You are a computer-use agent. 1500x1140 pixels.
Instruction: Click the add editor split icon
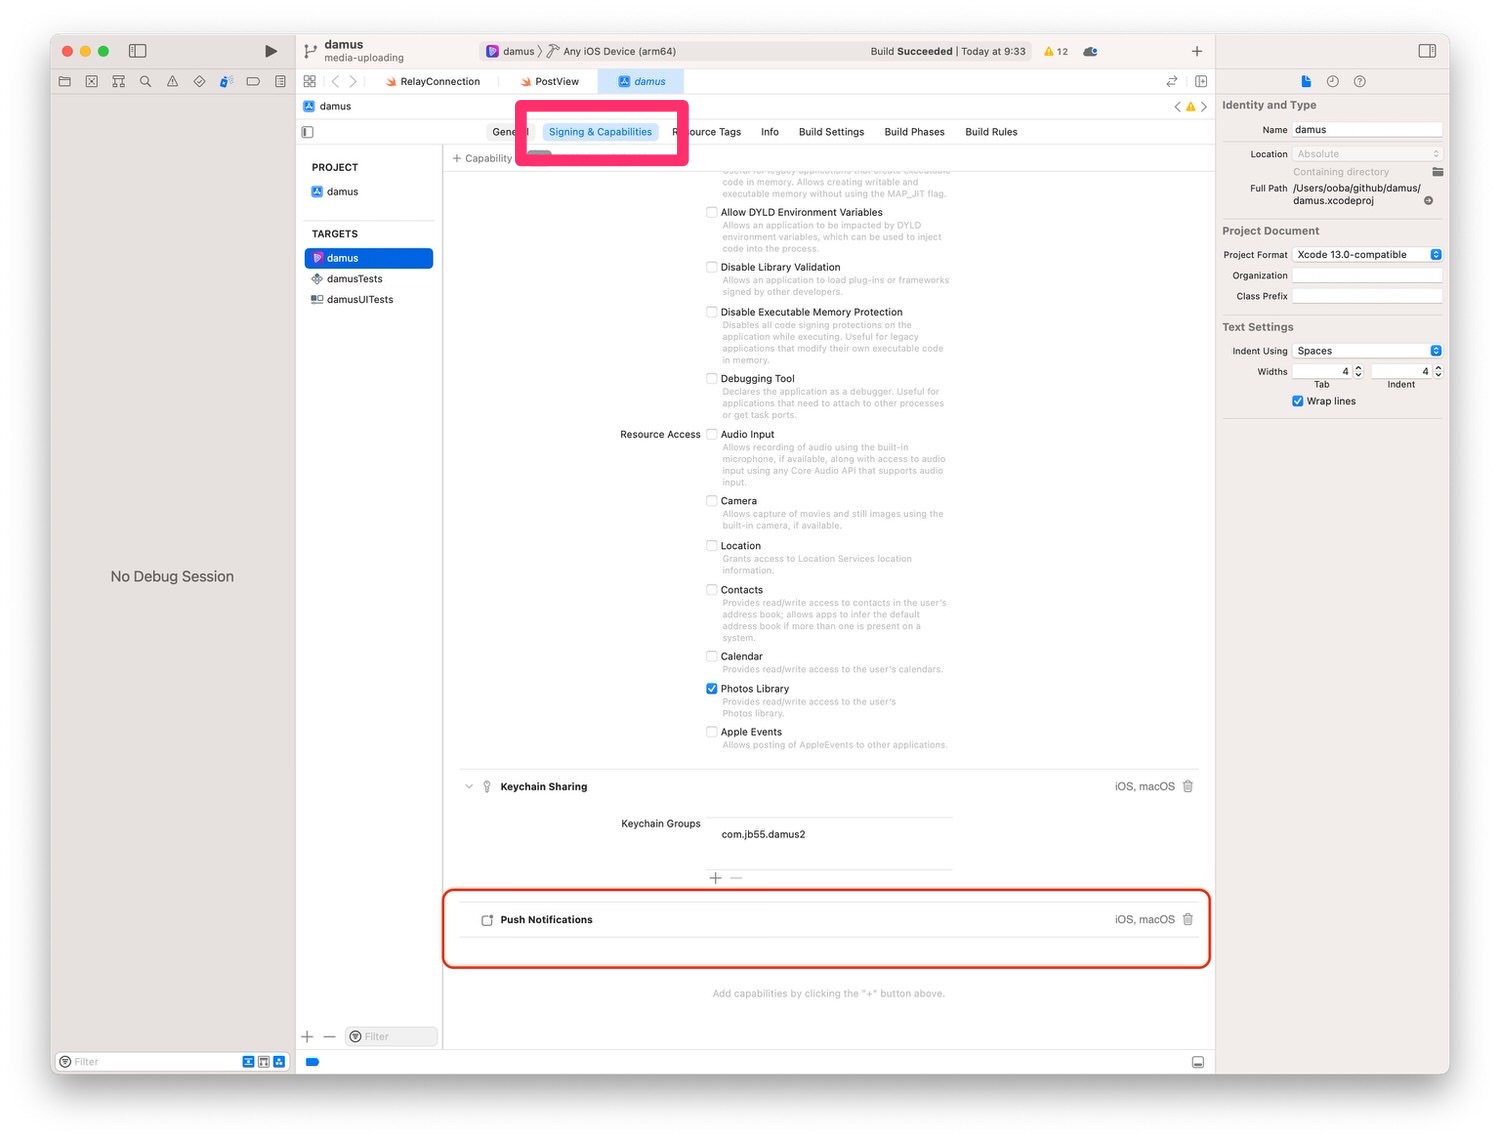tap(1201, 82)
